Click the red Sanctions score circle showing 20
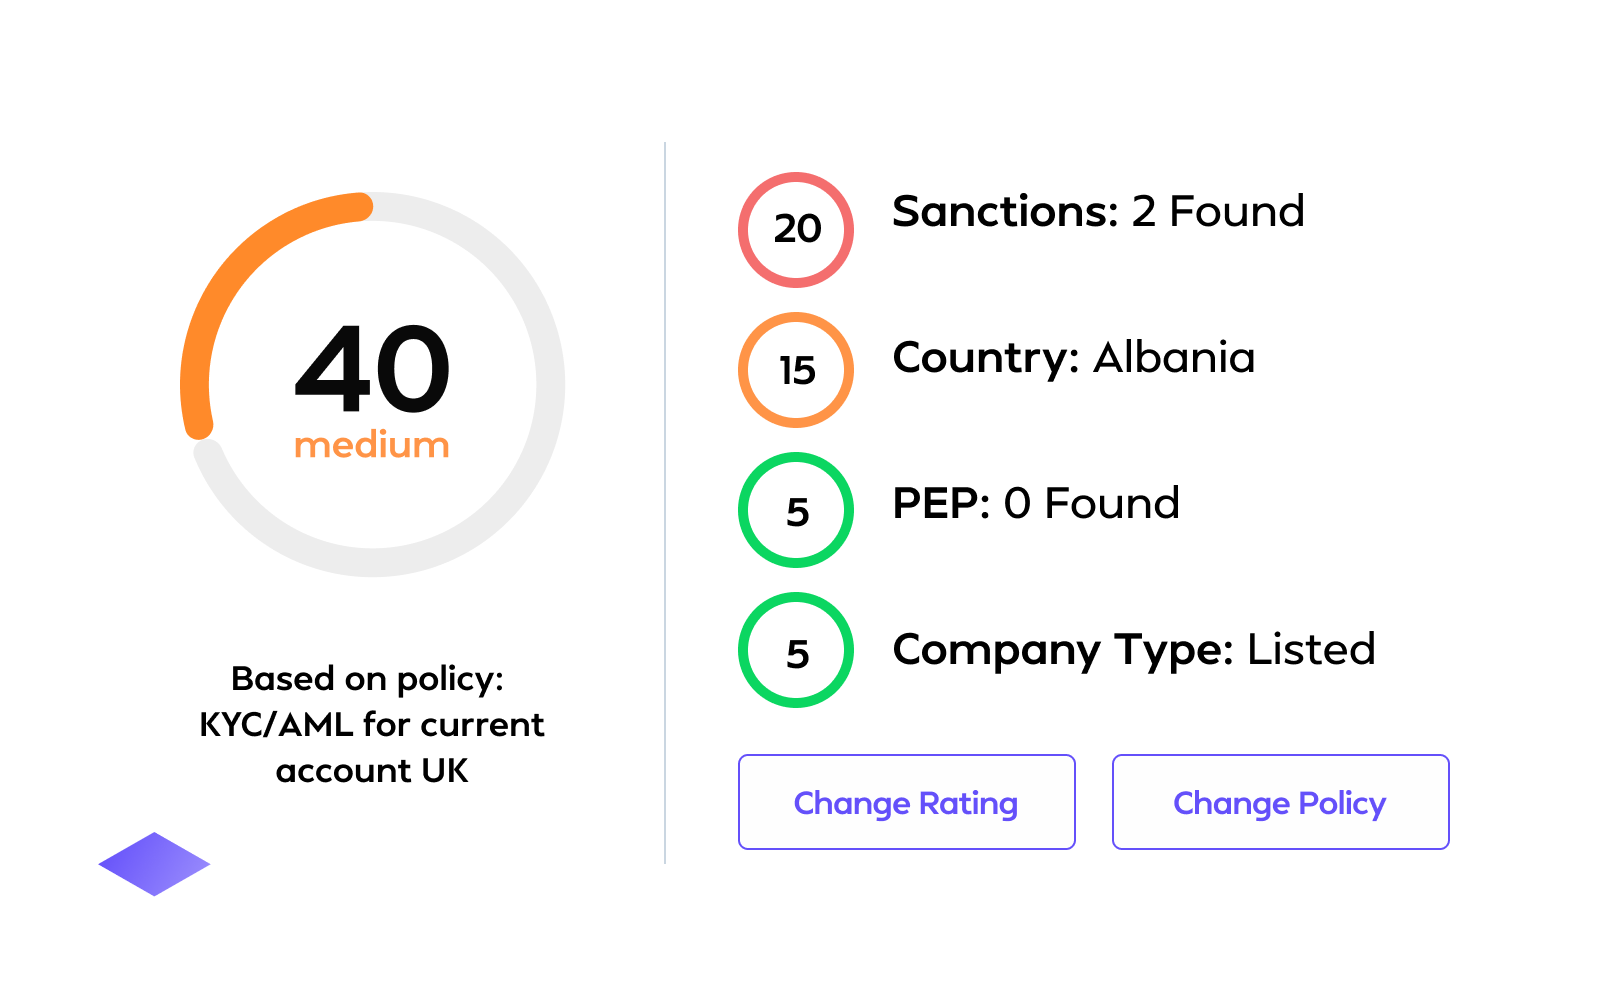The height and width of the screenshot is (1000, 1600). point(796,230)
